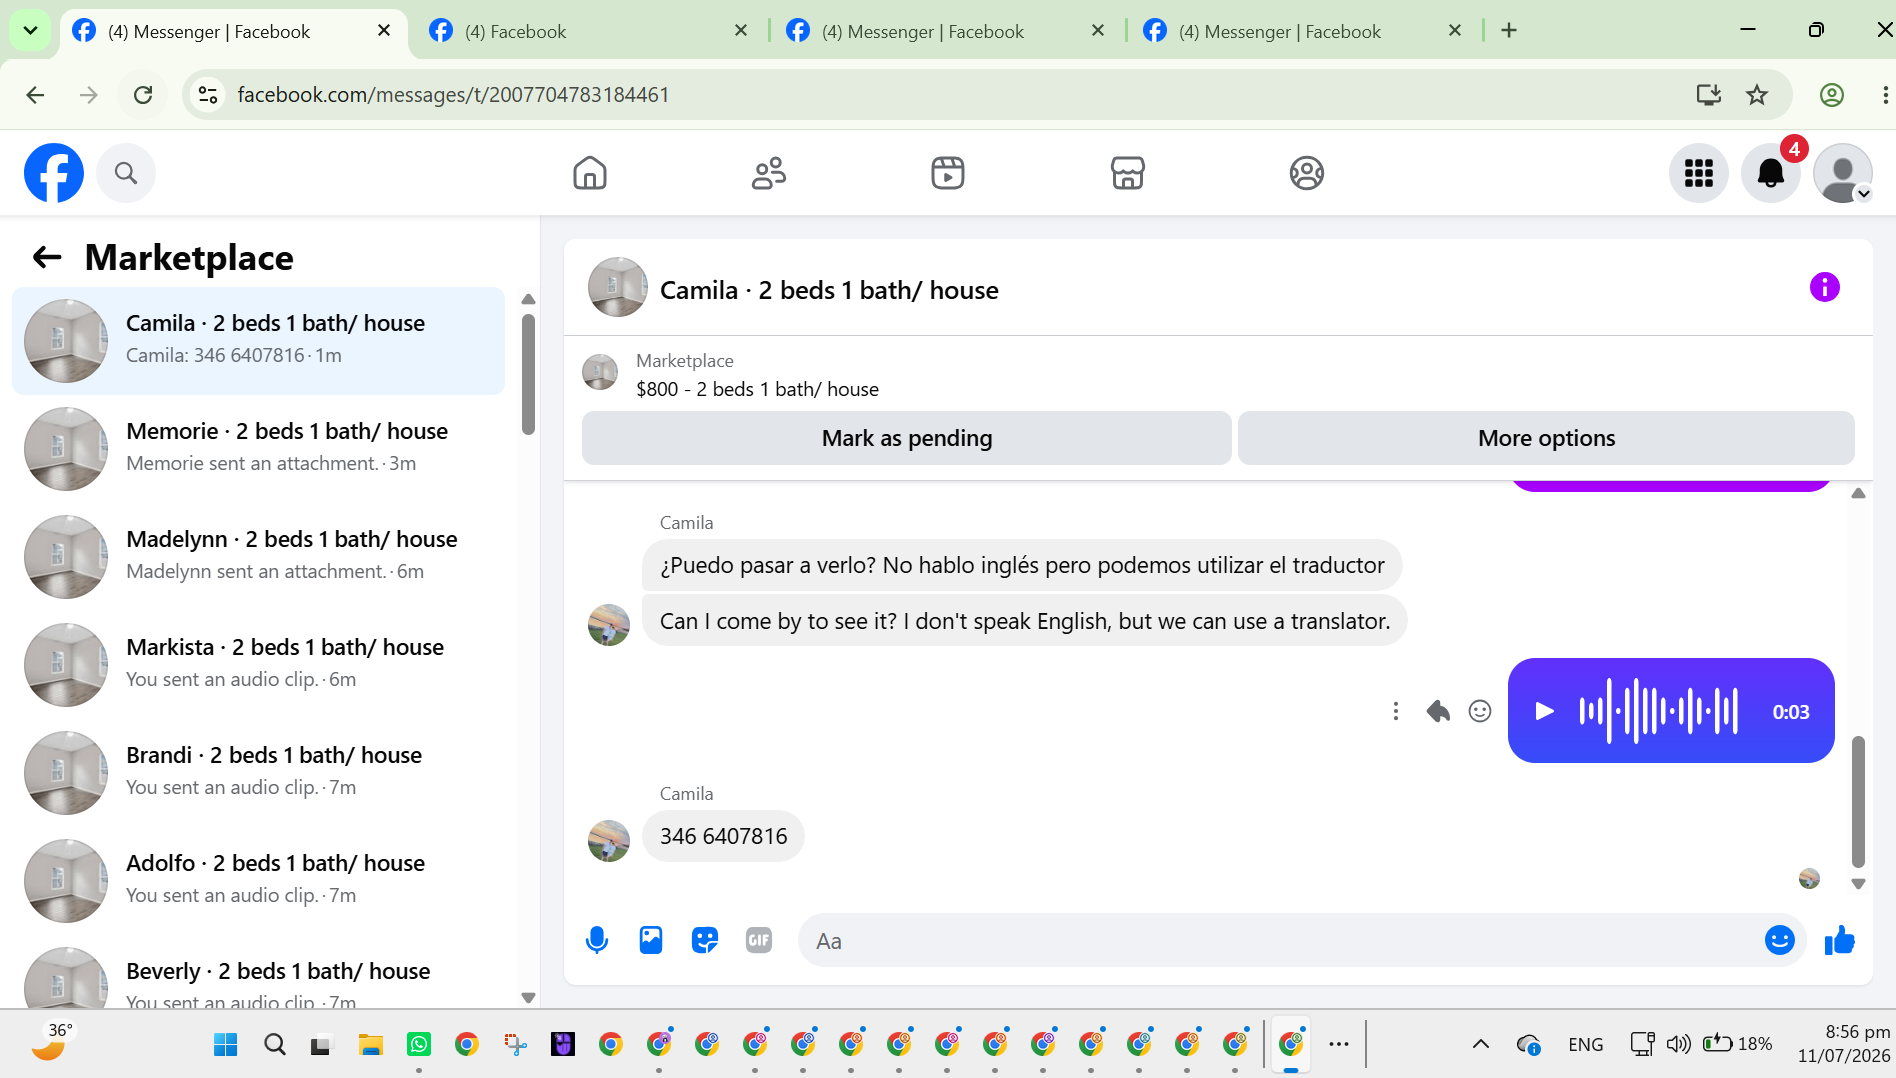Click the audio clip waveform

1659,711
